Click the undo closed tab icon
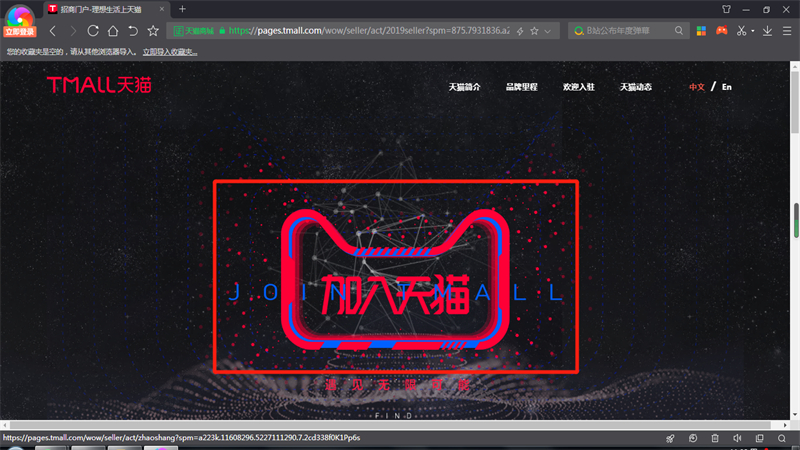 tap(133, 31)
